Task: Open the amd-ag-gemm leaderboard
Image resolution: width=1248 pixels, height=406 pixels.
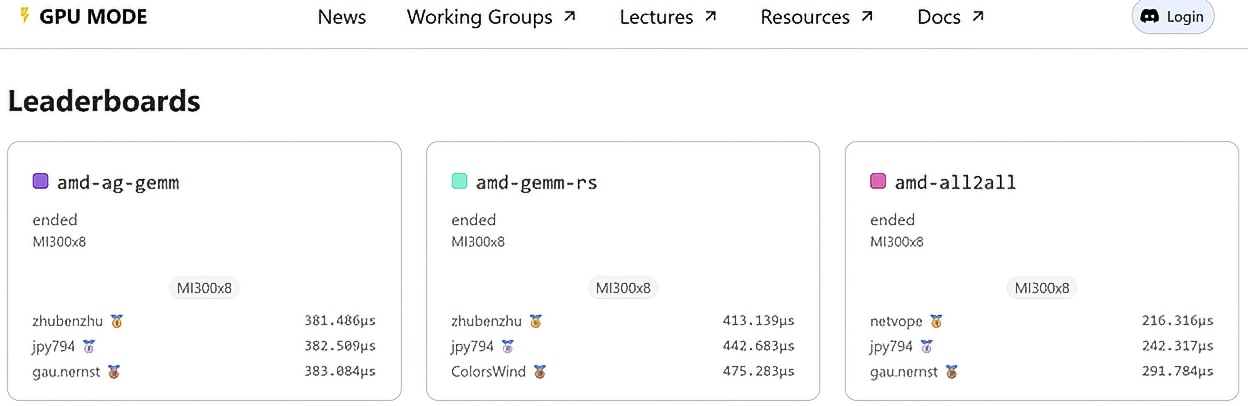Action: pyautogui.click(x=118, y=182)
